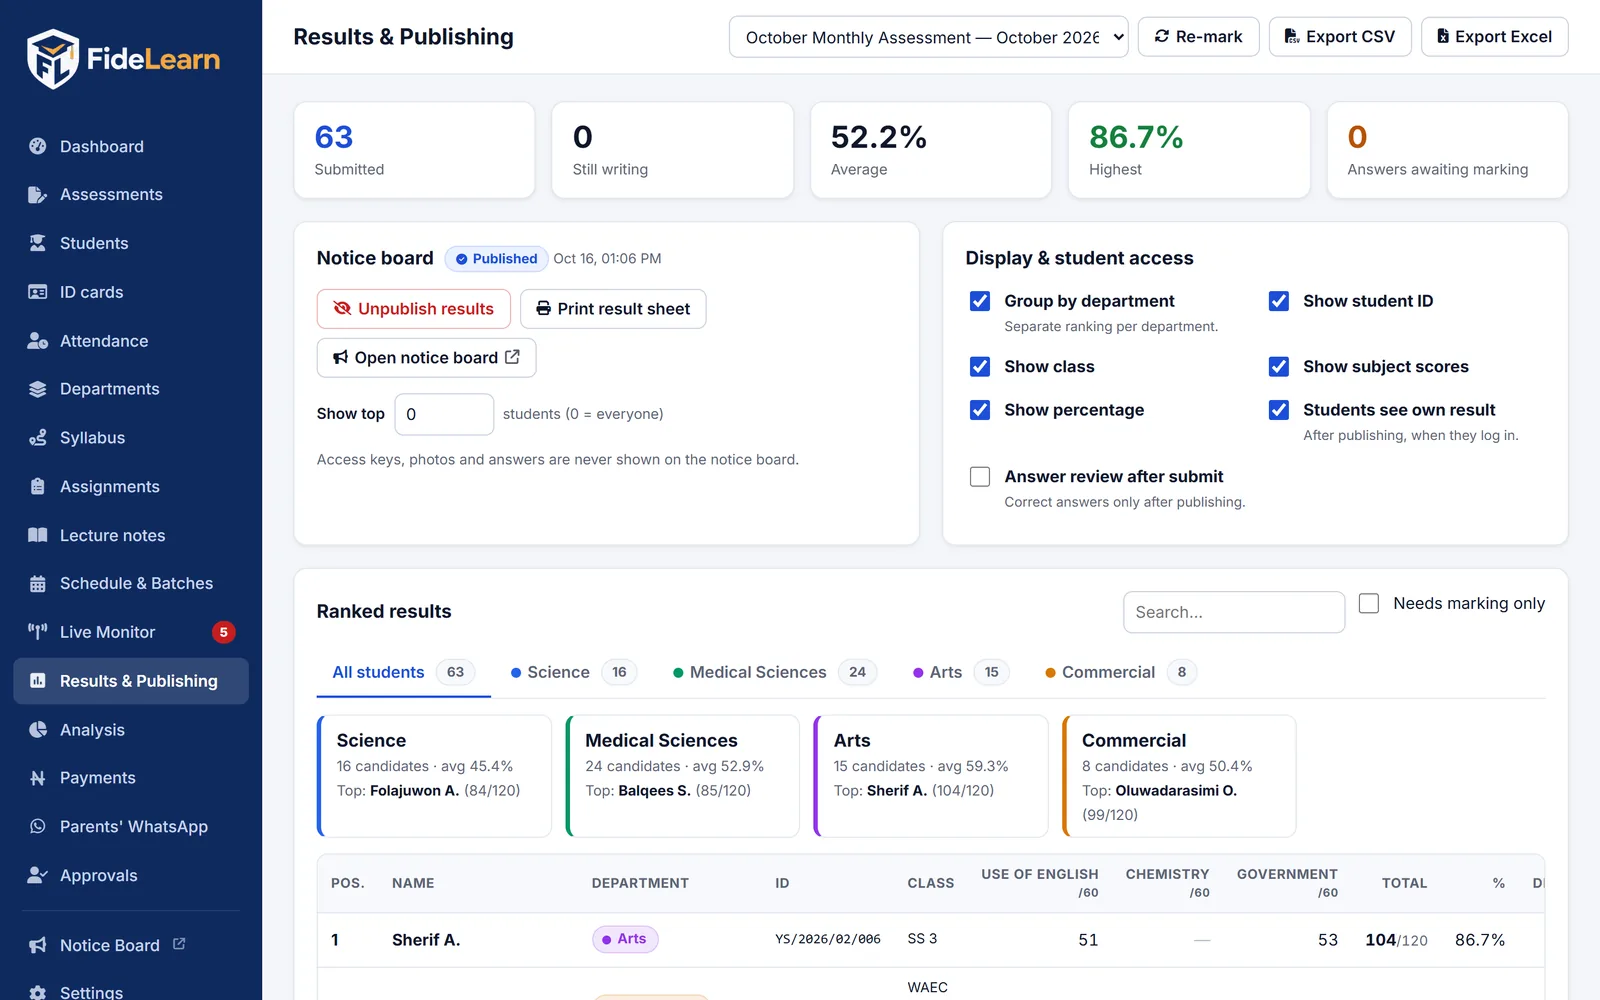Screen dimensions: 1600x1000
Task: Open the Science department summary card
Action: coord(434,776)
